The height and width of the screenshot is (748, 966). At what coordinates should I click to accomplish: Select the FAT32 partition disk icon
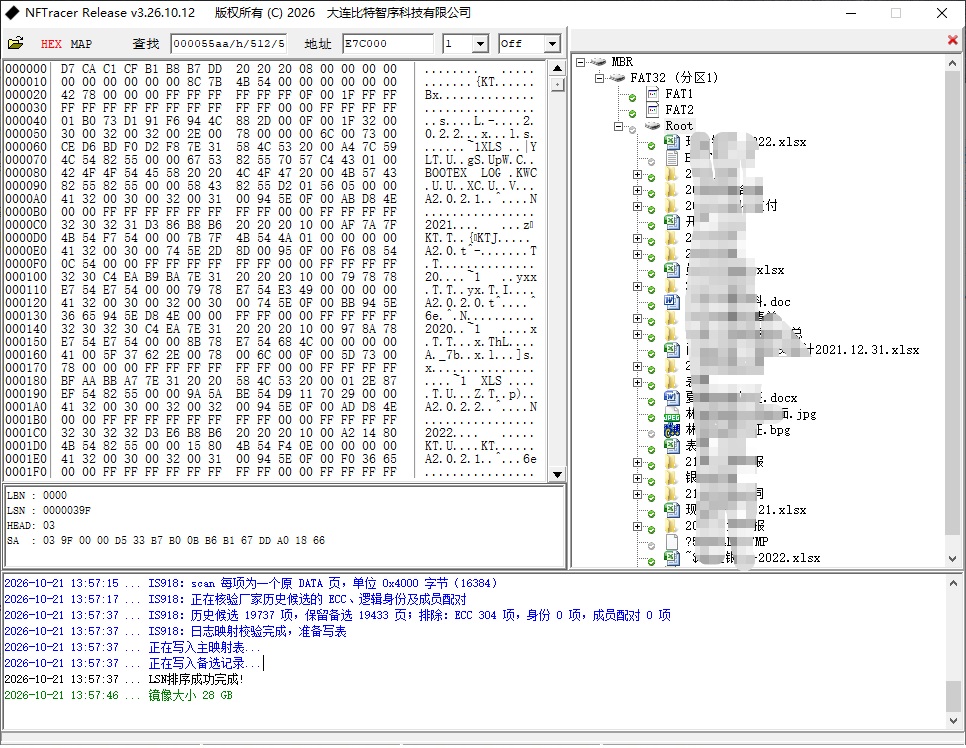point(617,78)
